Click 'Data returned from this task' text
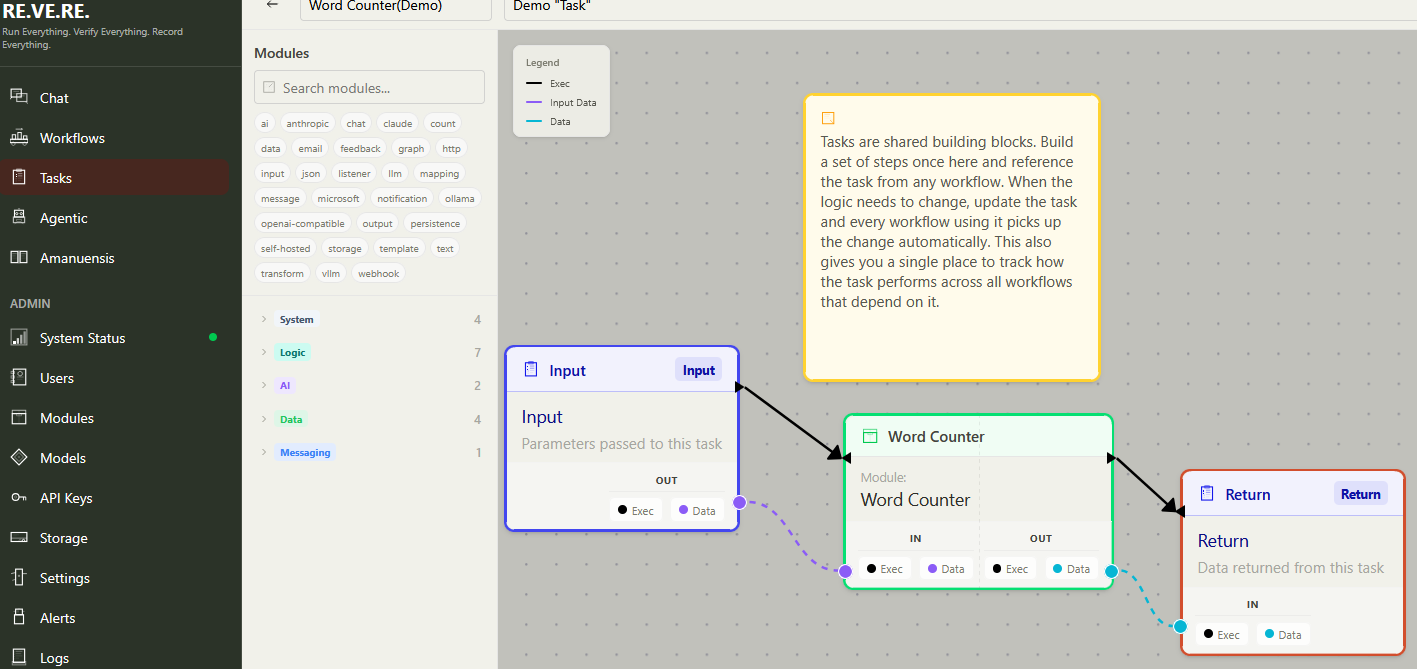Viewport: 1417px width, 669px height. click(x=1291, y=567)
